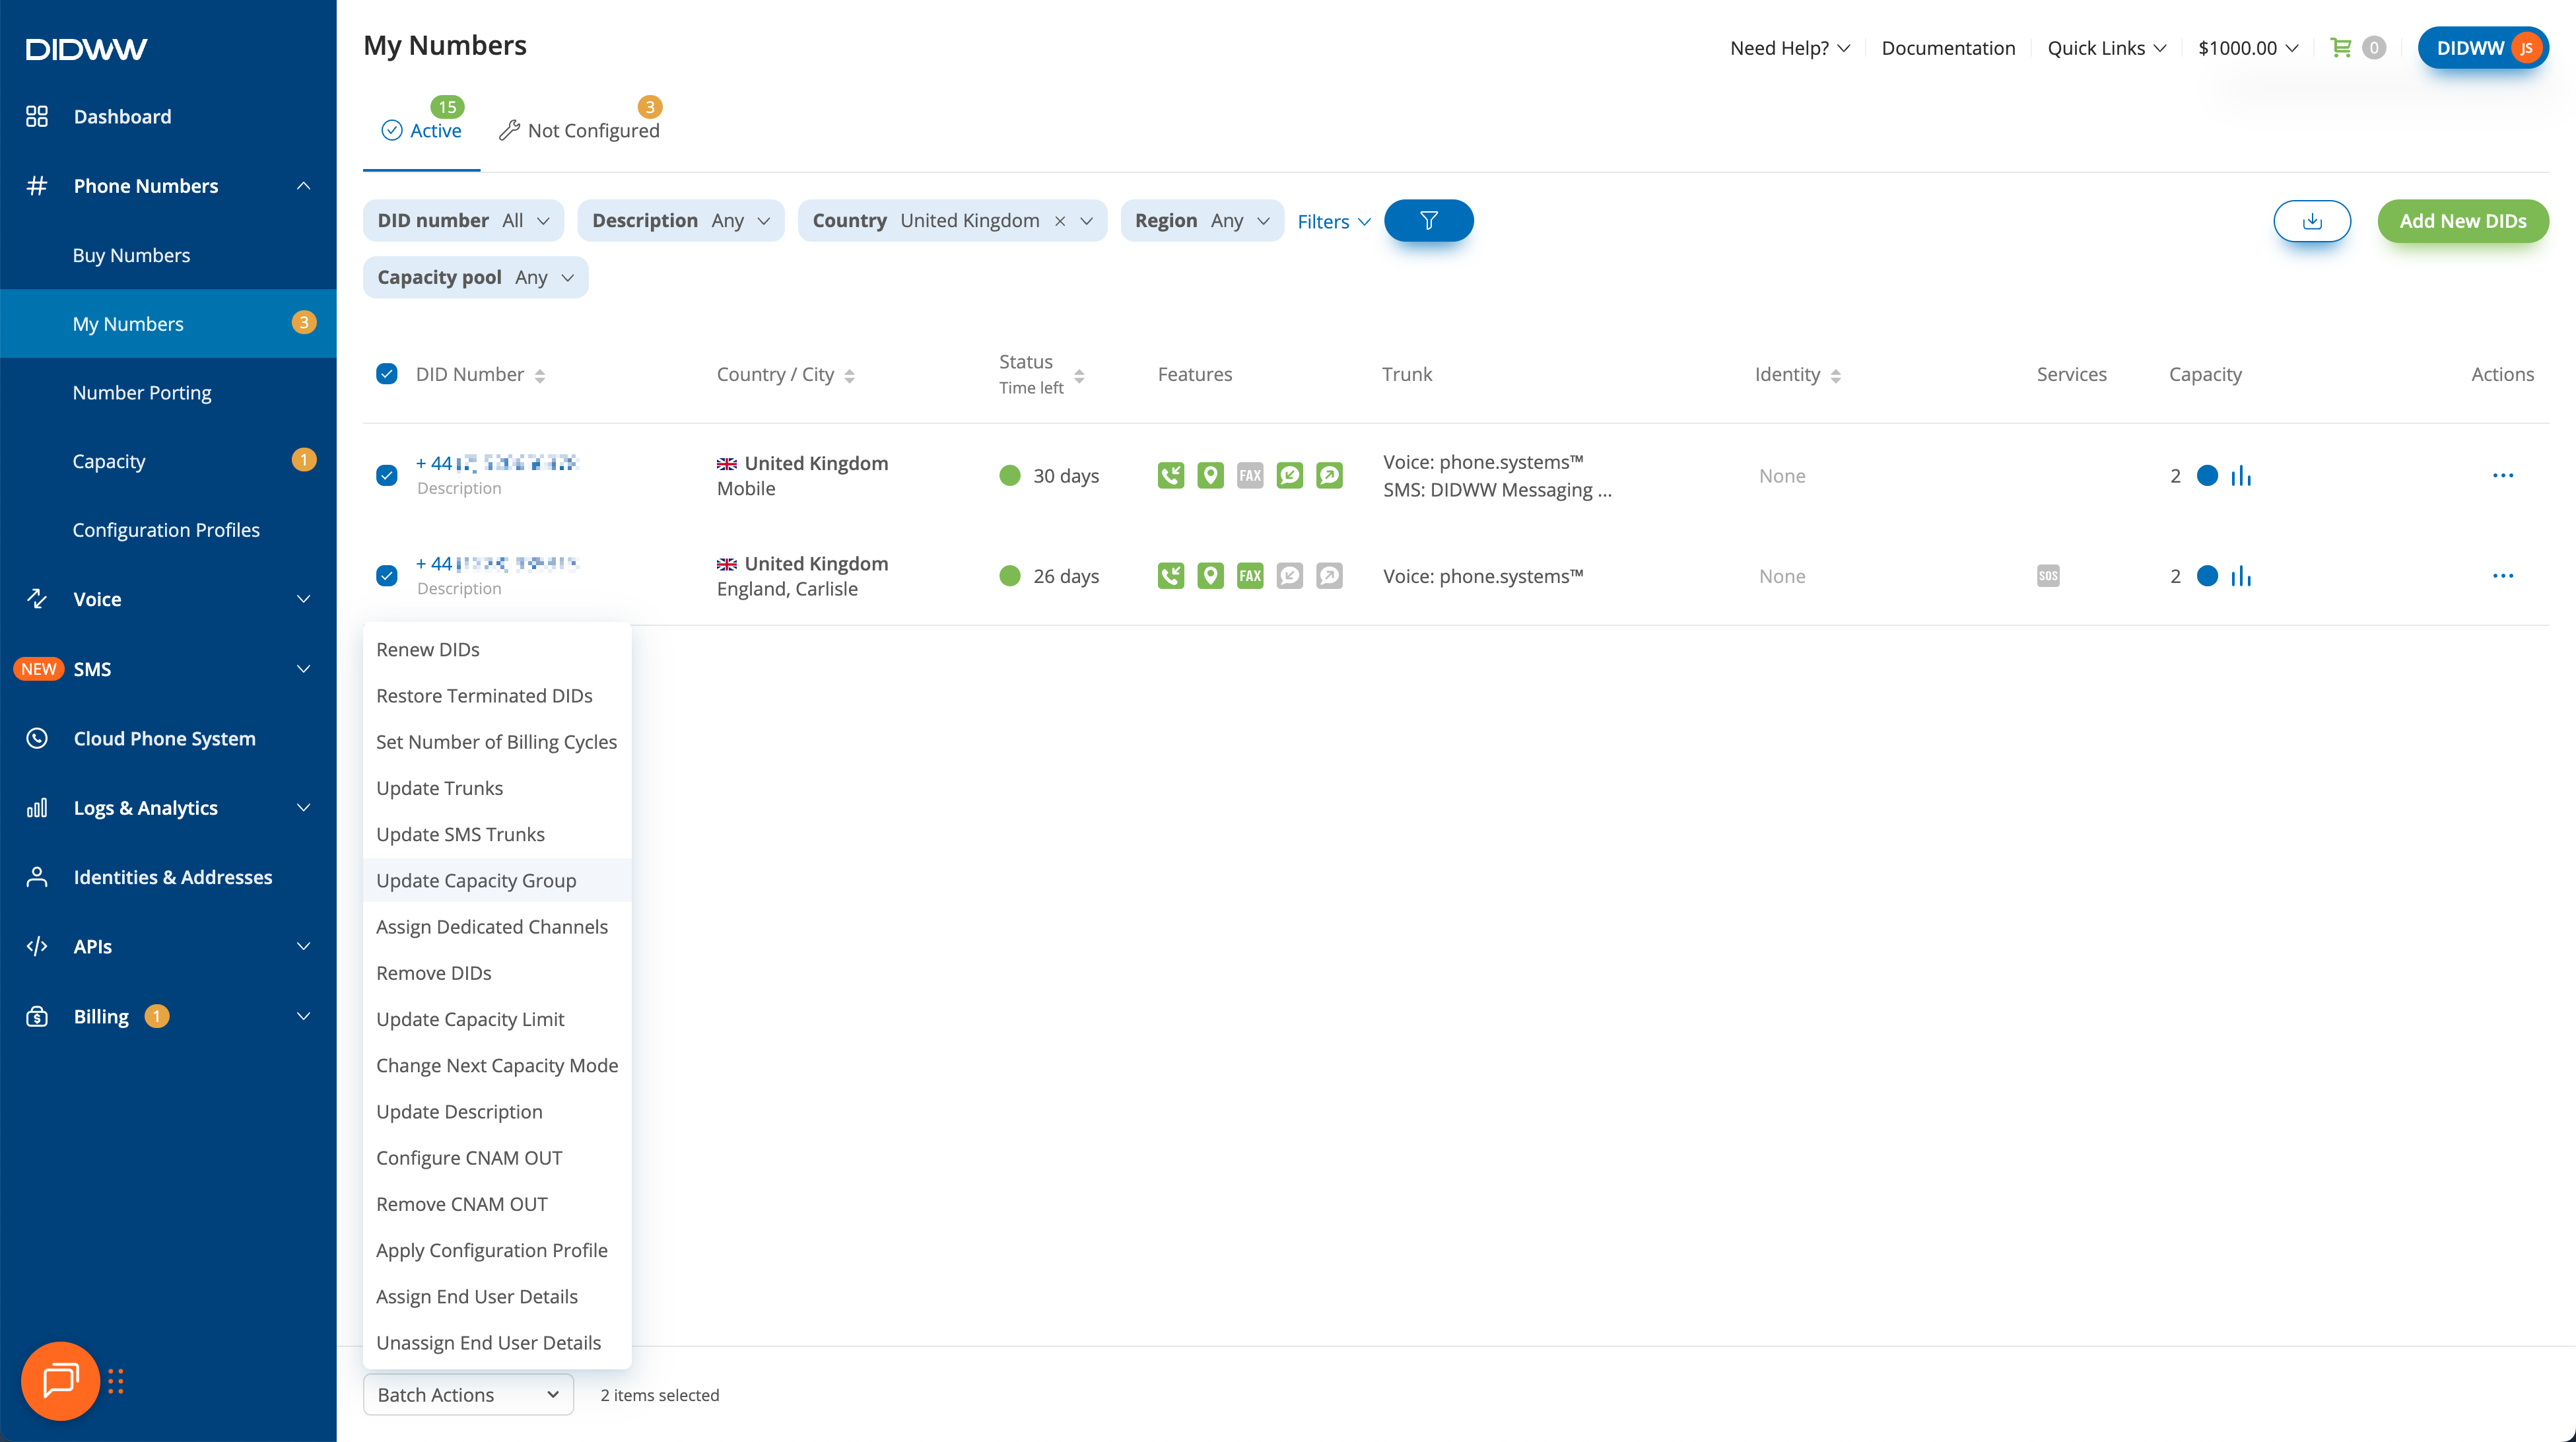Click the SOS services icon in Carlisle row
Image resolution: width=2576 pixels, height=1442 pixels.
(x=2048, y=576)
